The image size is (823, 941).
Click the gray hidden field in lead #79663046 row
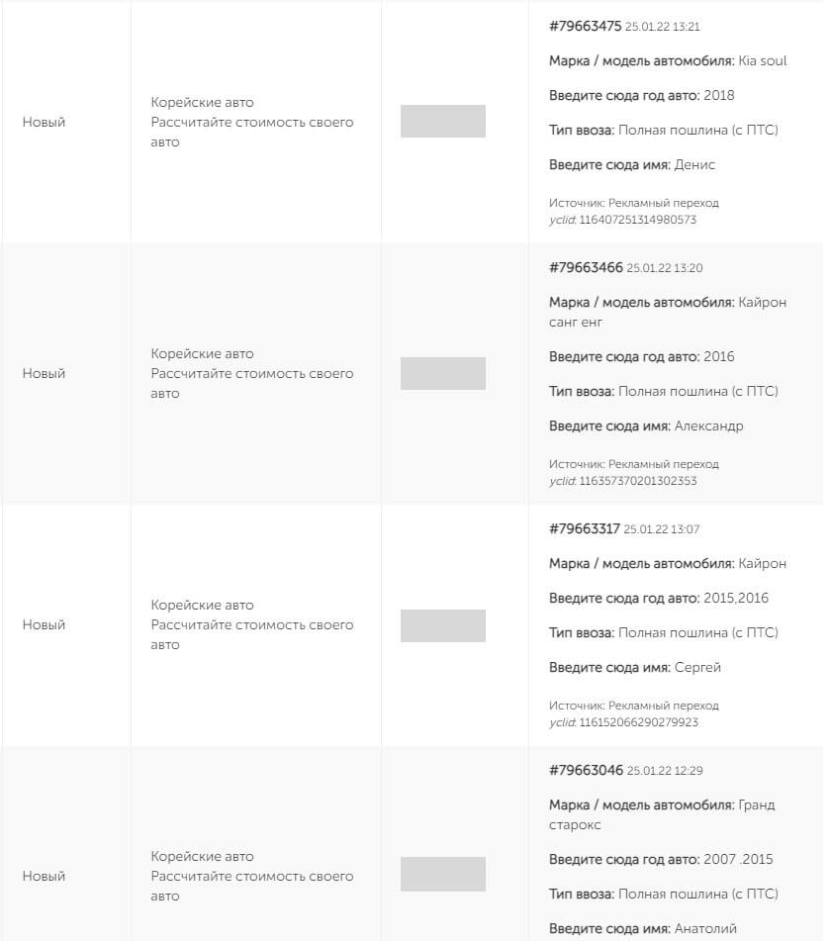(442, 874)
